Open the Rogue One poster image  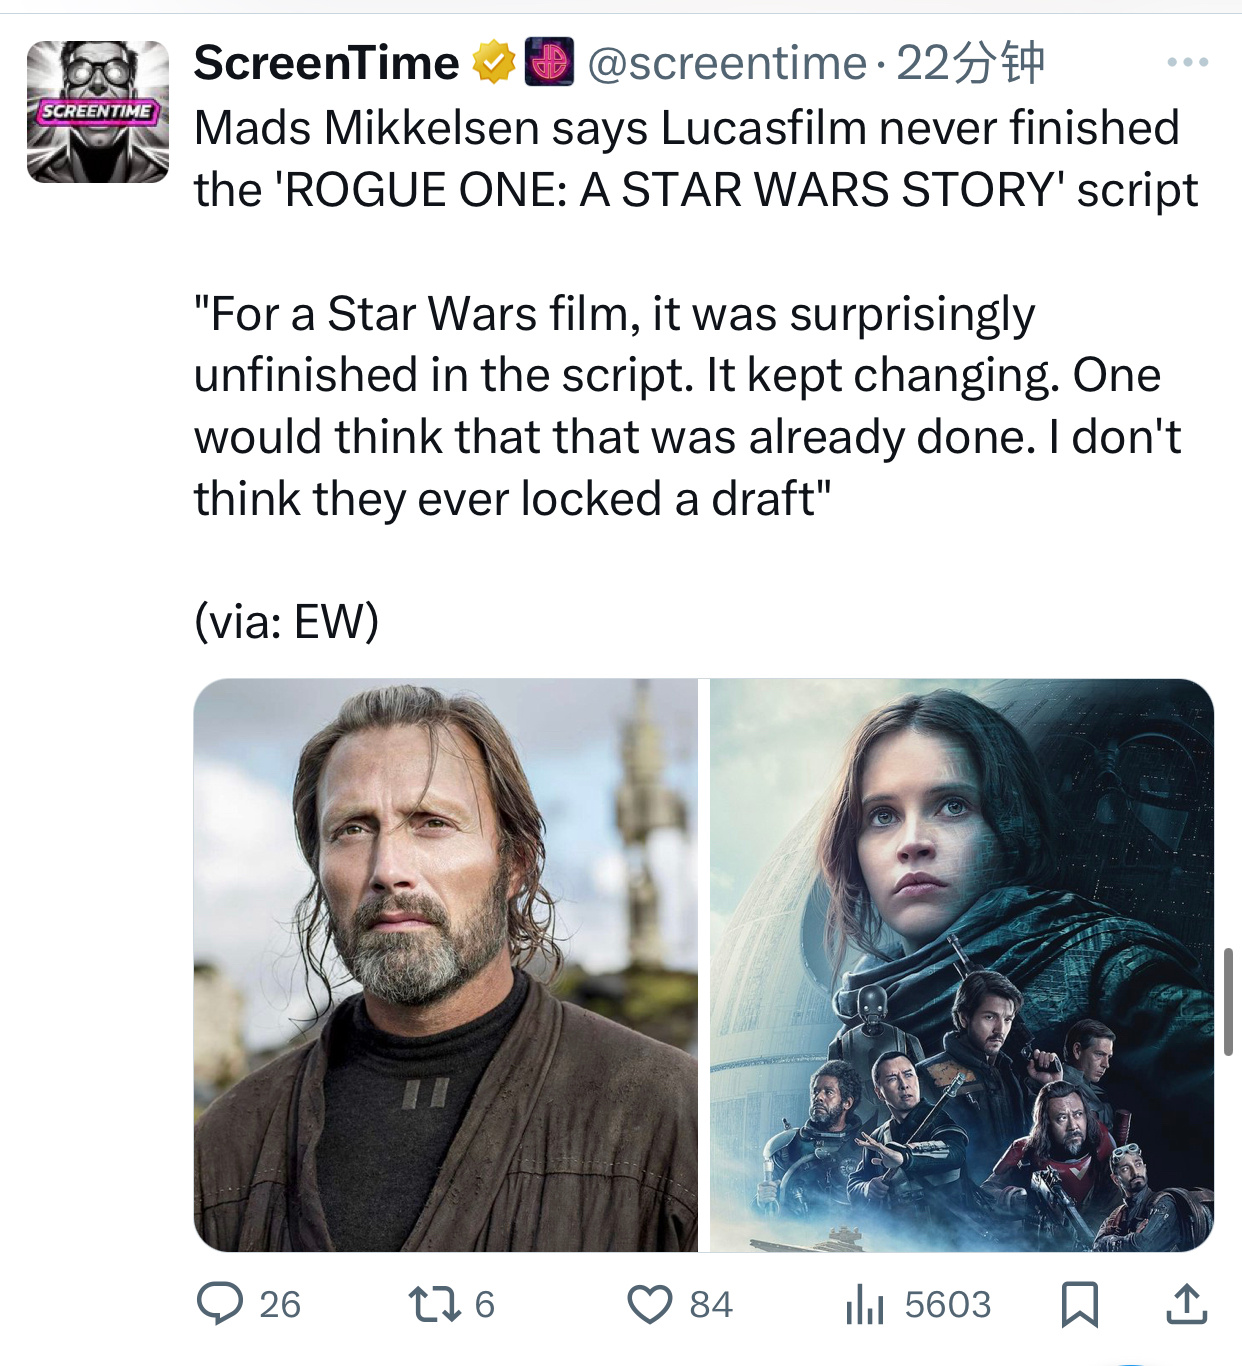(961, 965)
